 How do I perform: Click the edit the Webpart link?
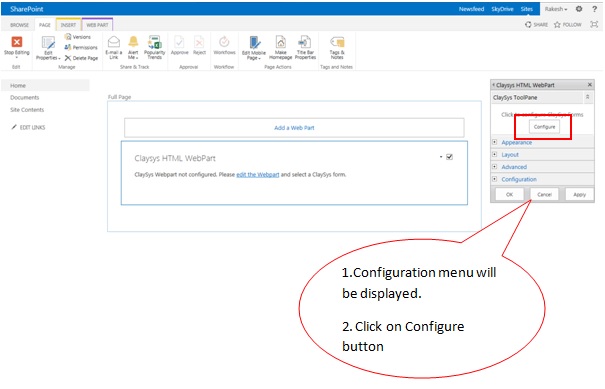(x=258, y=174)
